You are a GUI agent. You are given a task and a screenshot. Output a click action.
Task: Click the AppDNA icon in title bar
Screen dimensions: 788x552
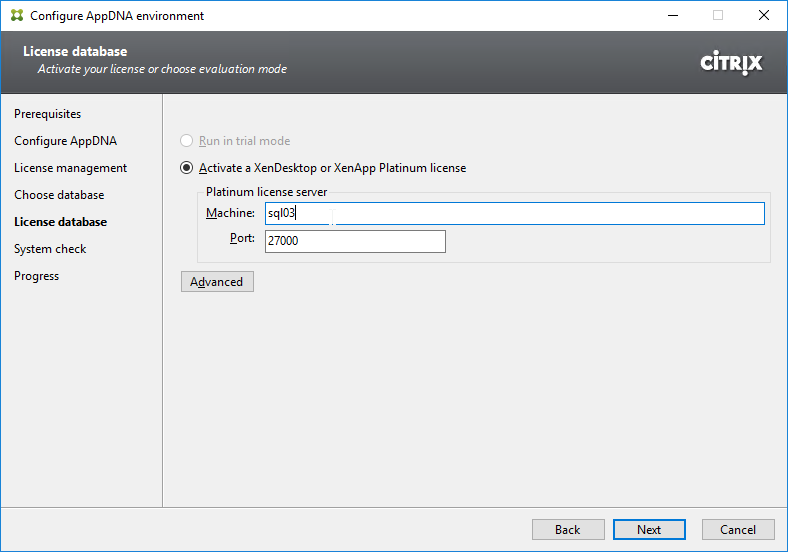click(17, 15)
